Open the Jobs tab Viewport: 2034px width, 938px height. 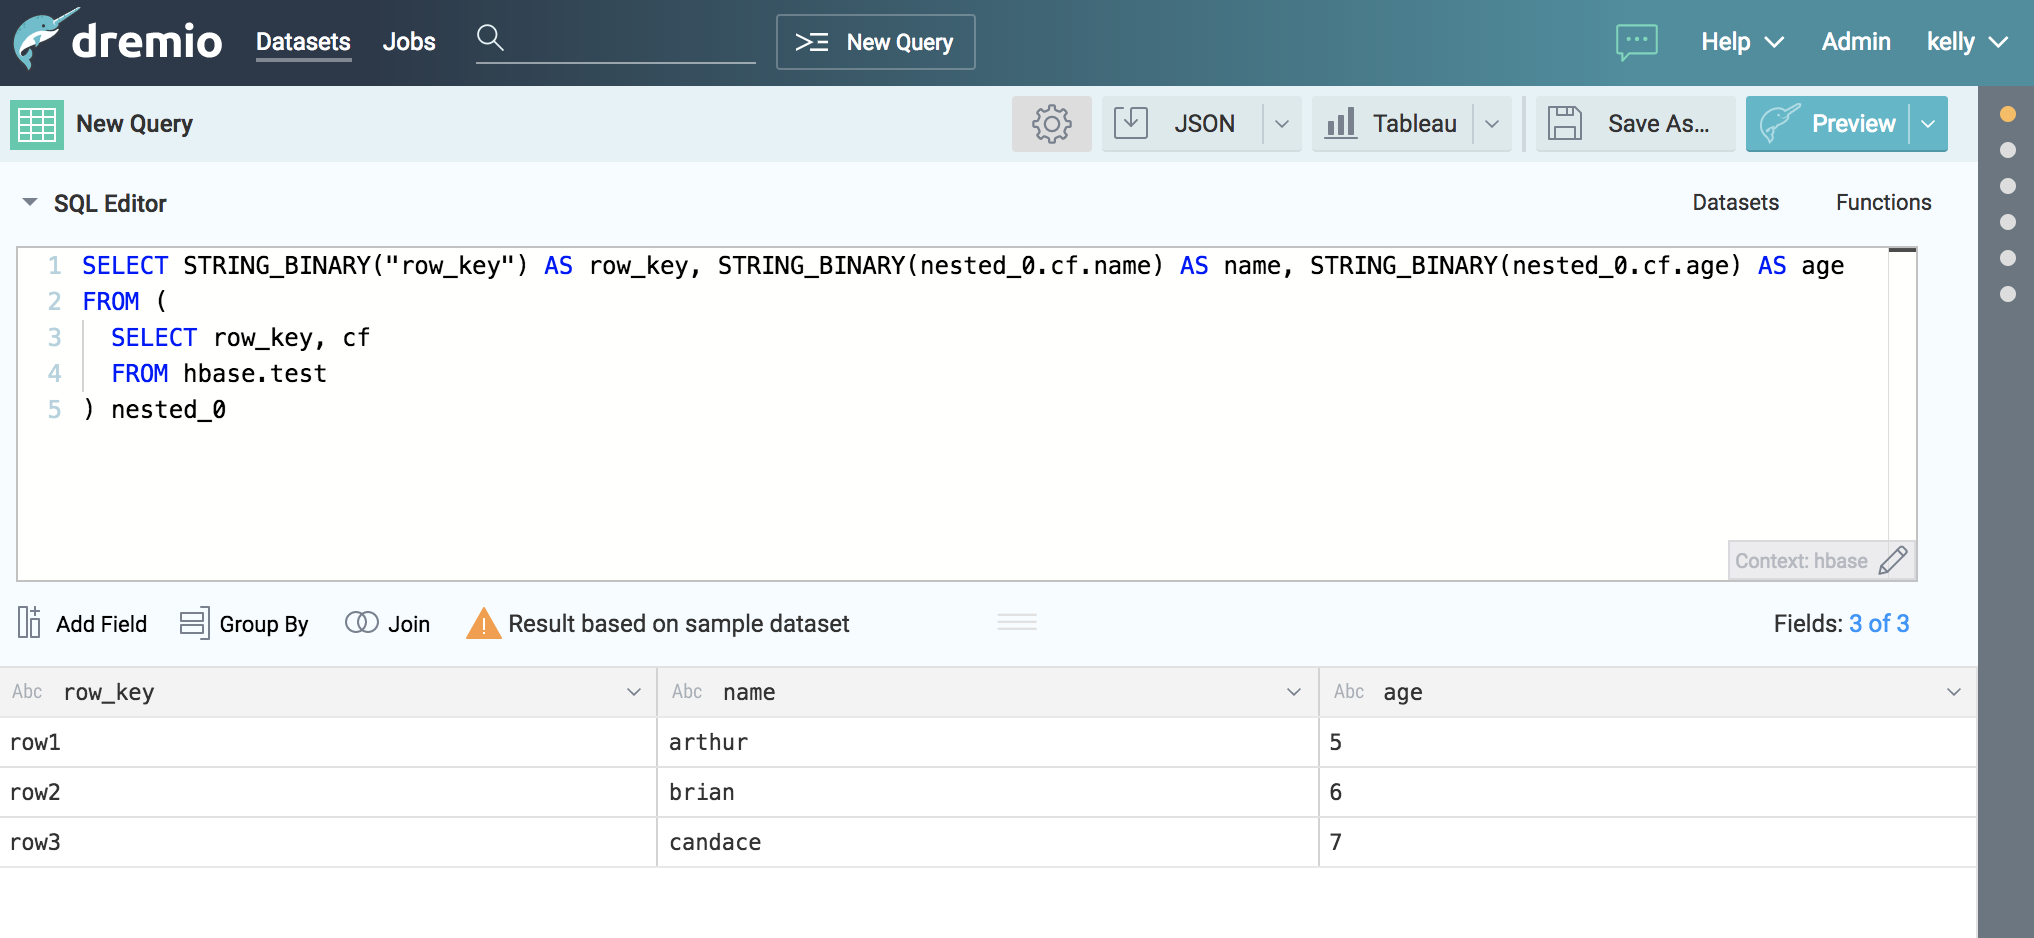click(409, 42)
